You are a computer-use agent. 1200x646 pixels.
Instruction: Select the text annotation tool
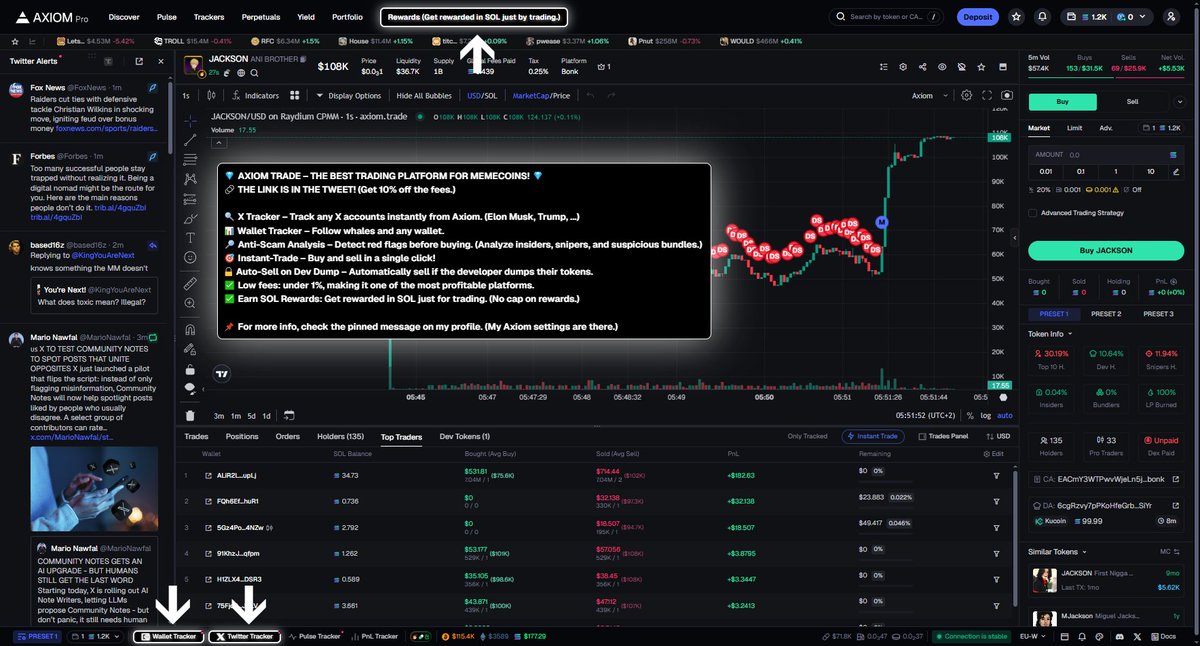pos(190,238)
